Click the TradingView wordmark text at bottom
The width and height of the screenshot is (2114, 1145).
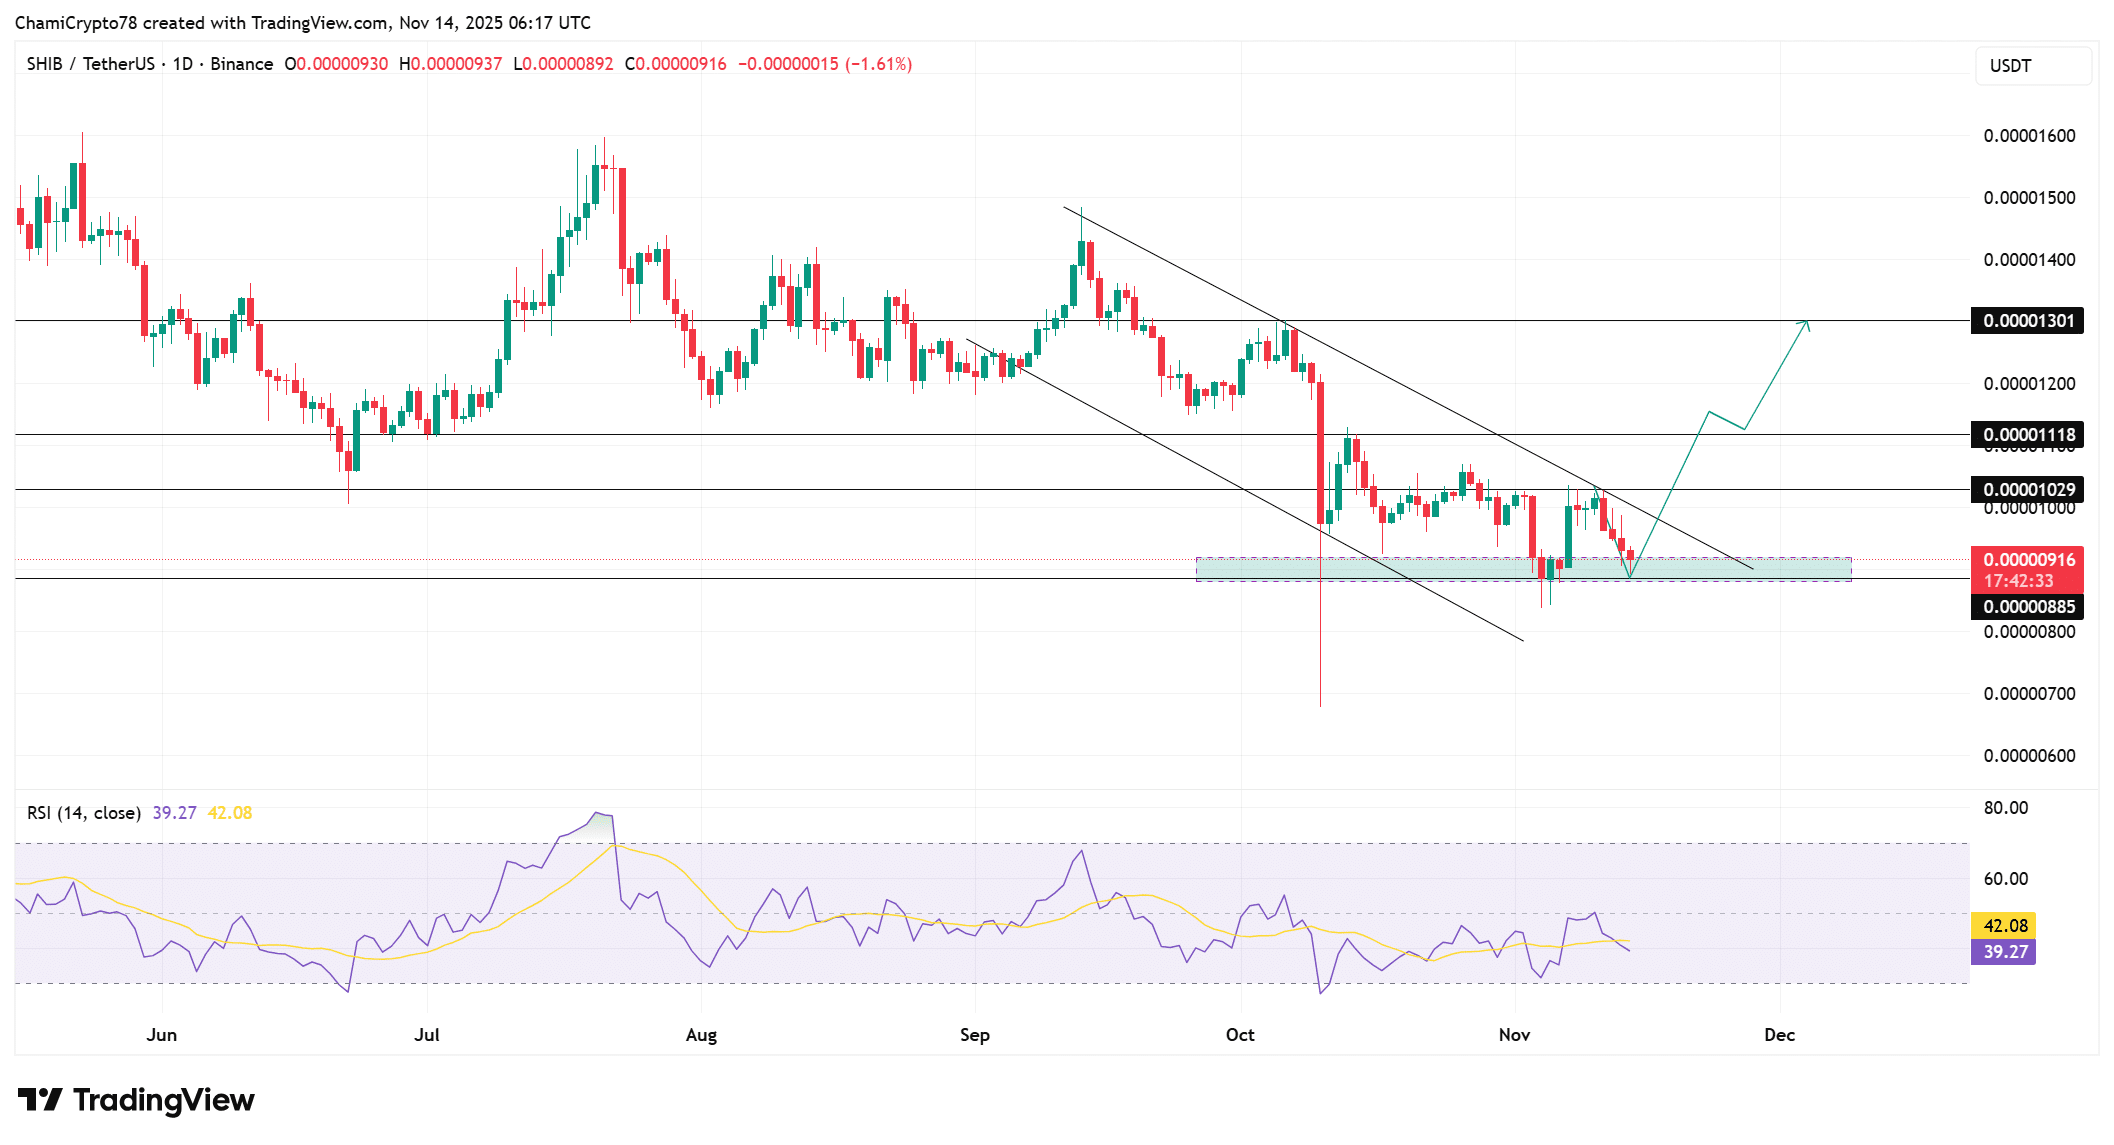164,1100
